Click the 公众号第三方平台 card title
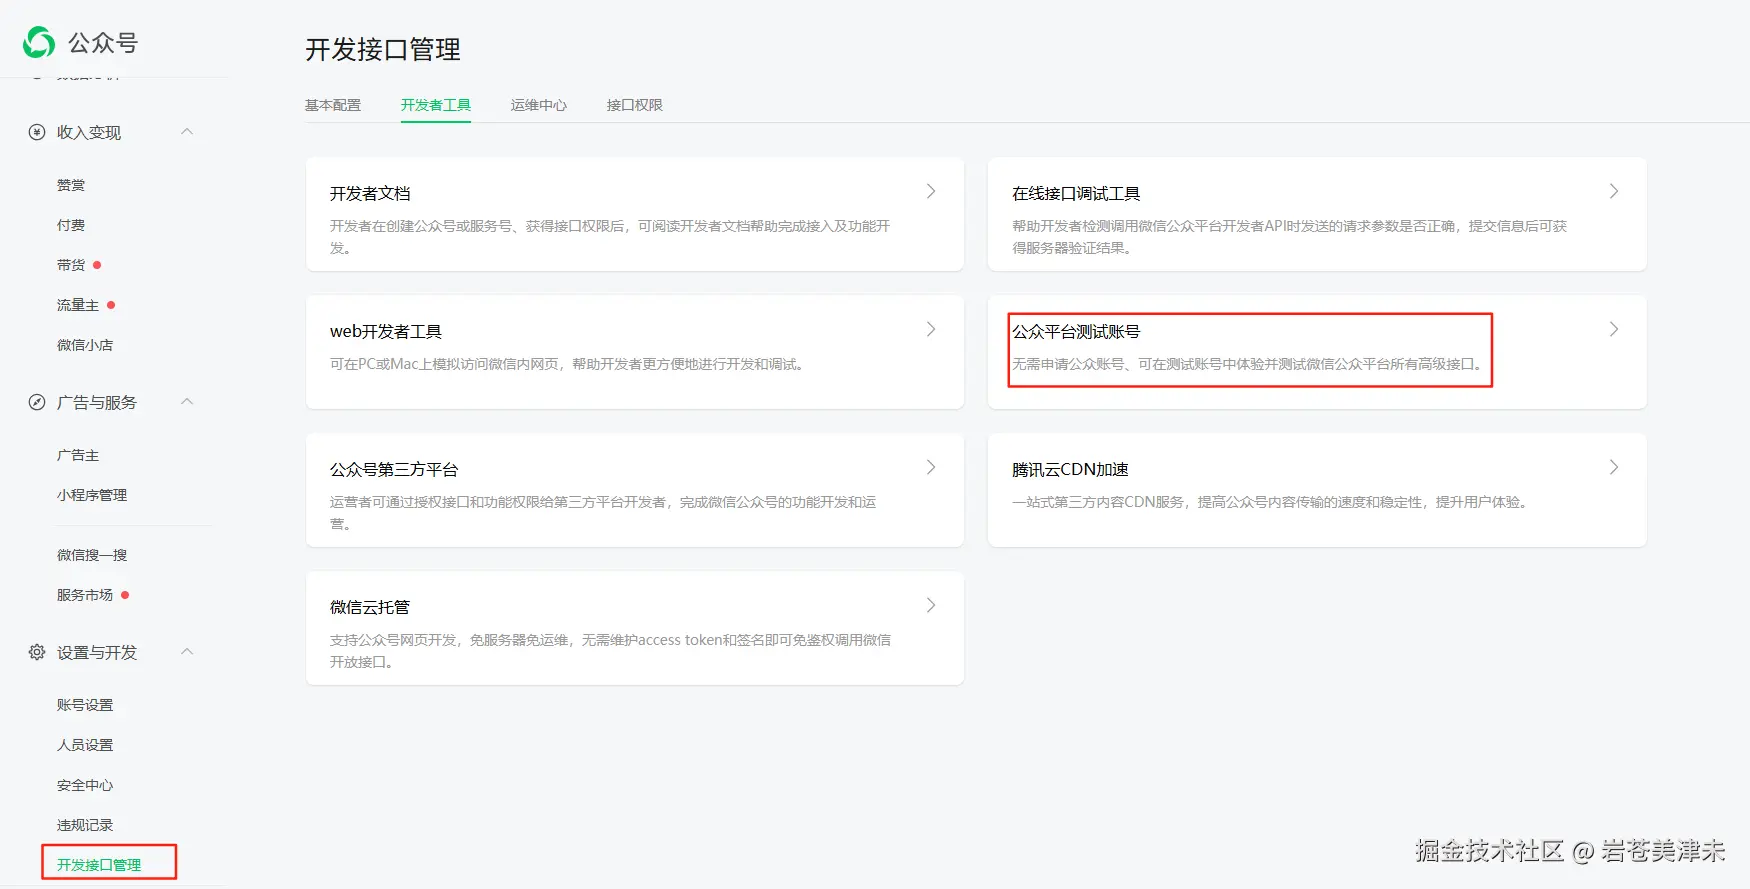 (394, 469)
